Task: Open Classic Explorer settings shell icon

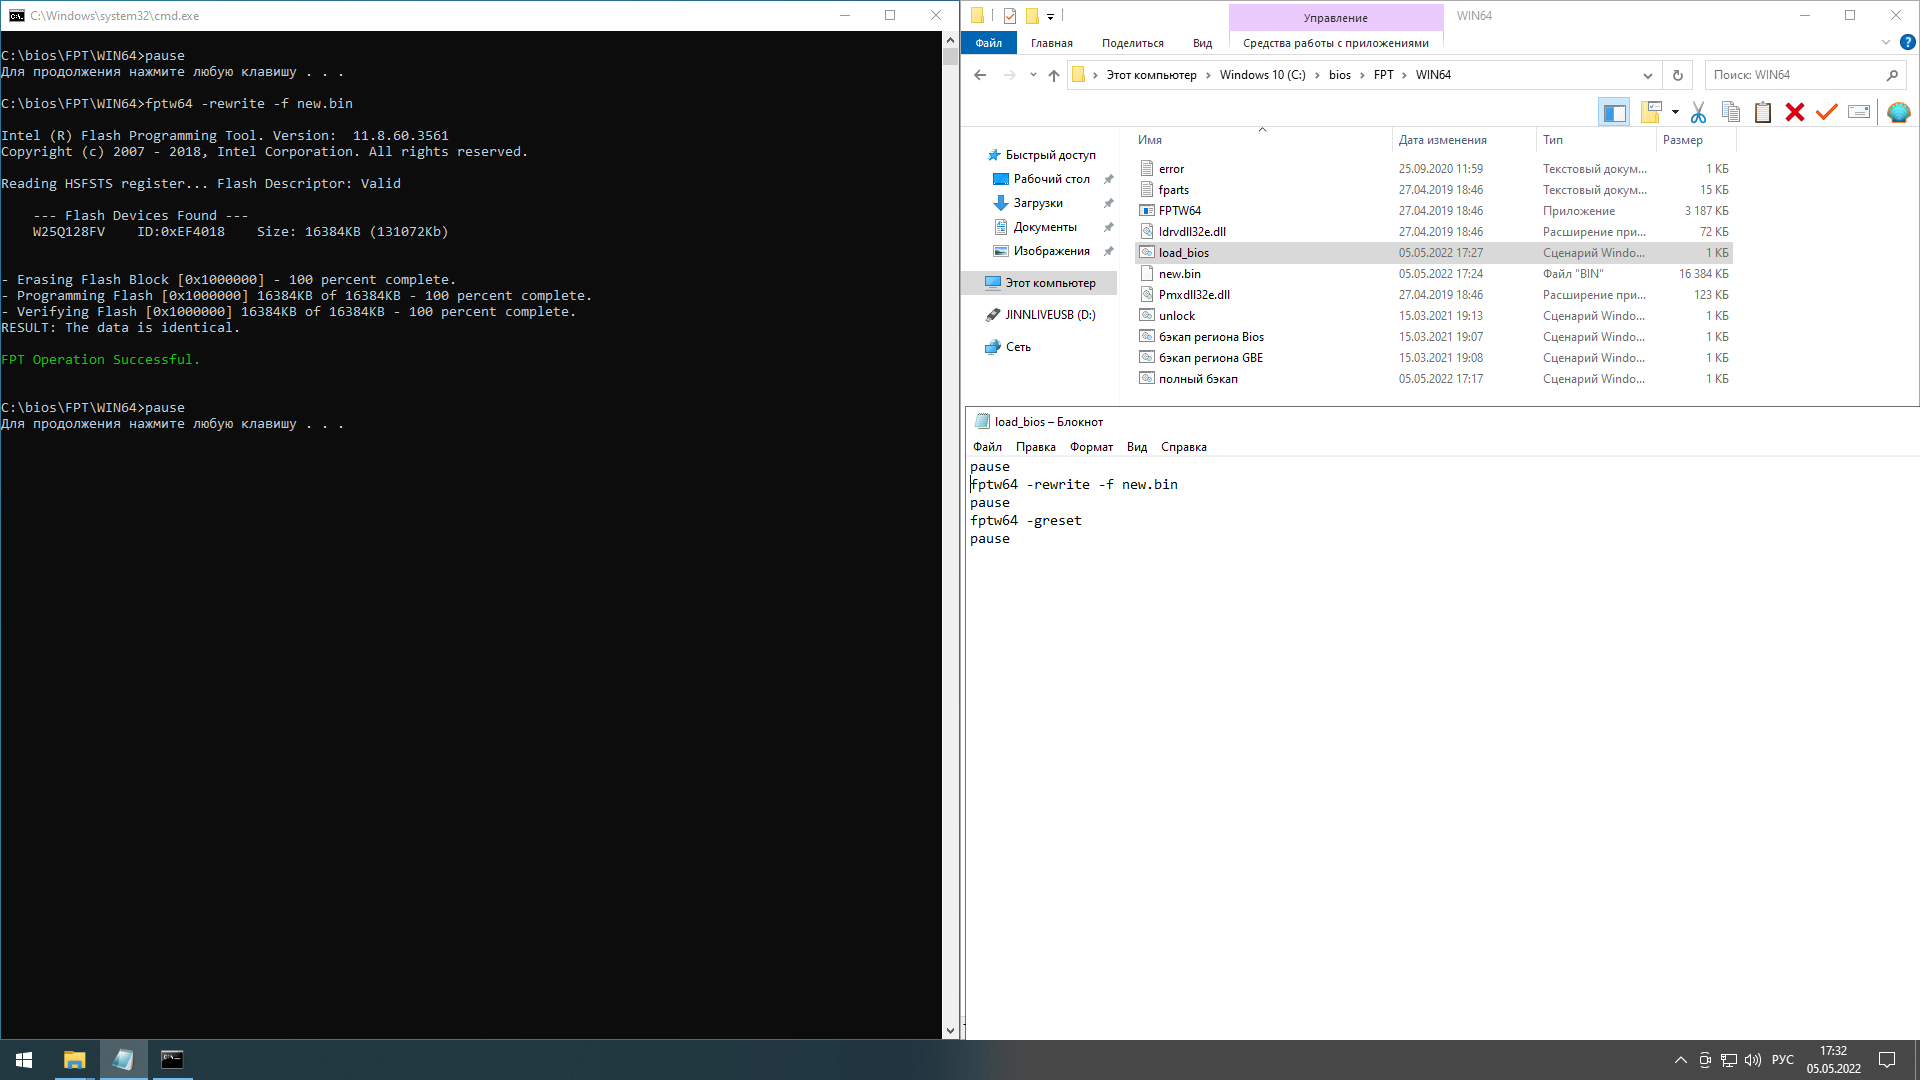Action: [x=1898, y=112]
